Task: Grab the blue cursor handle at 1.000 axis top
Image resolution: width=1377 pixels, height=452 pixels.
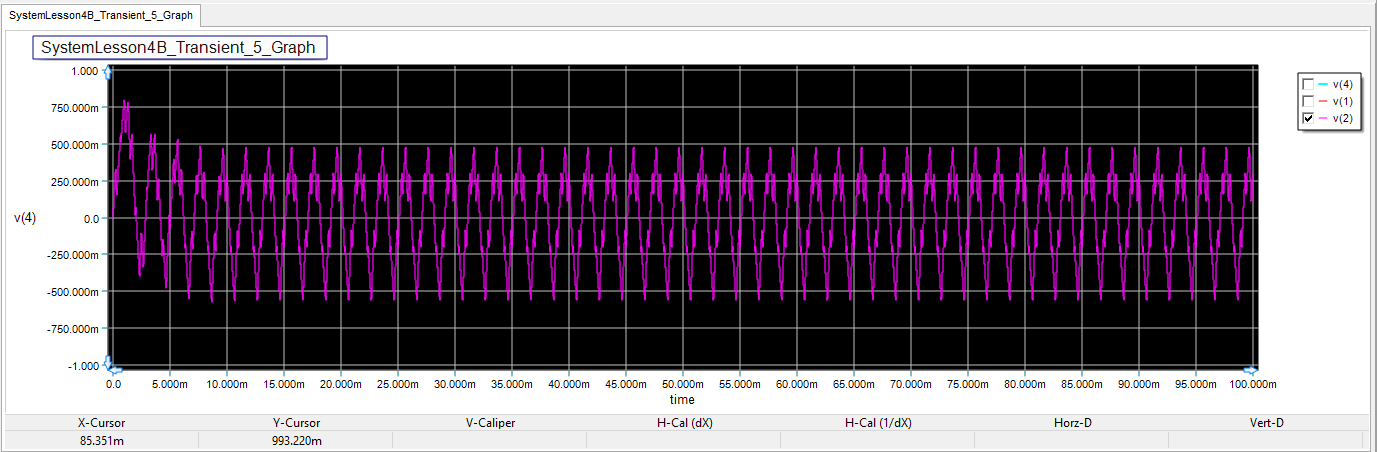Action: [x=109, y=71]
